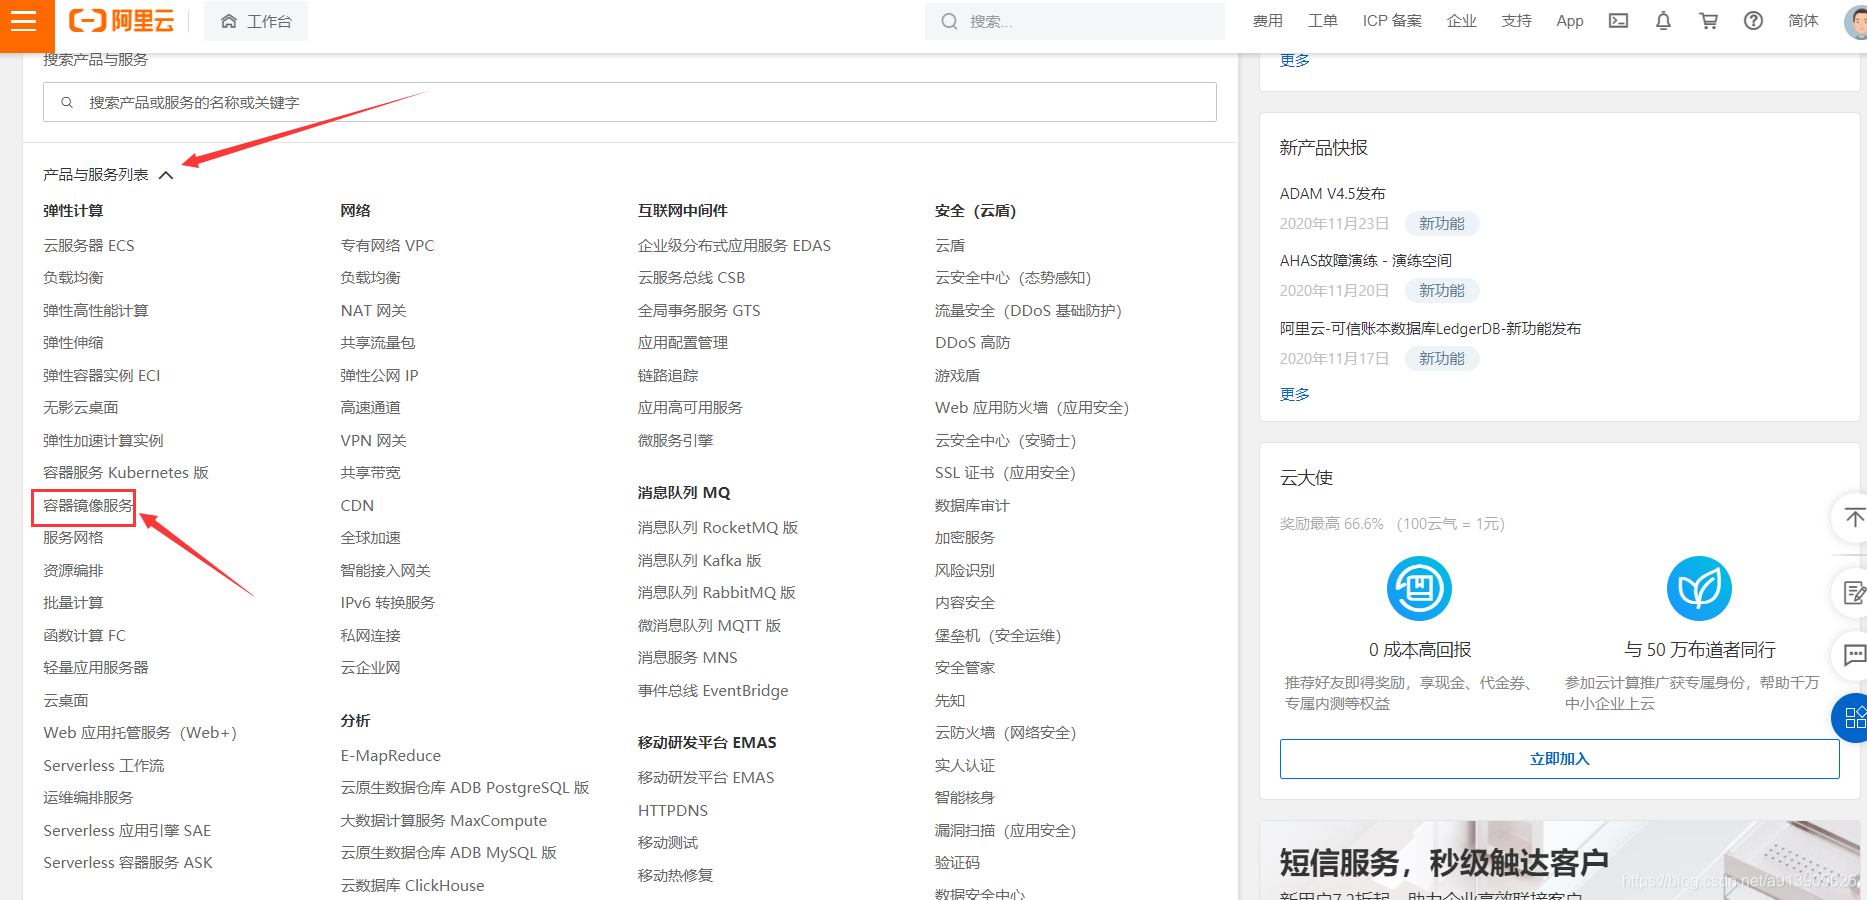The height and width of the screenshot is (900, 1867).
Task: Open 消息队列 Kafka 版
Action: 700,560
